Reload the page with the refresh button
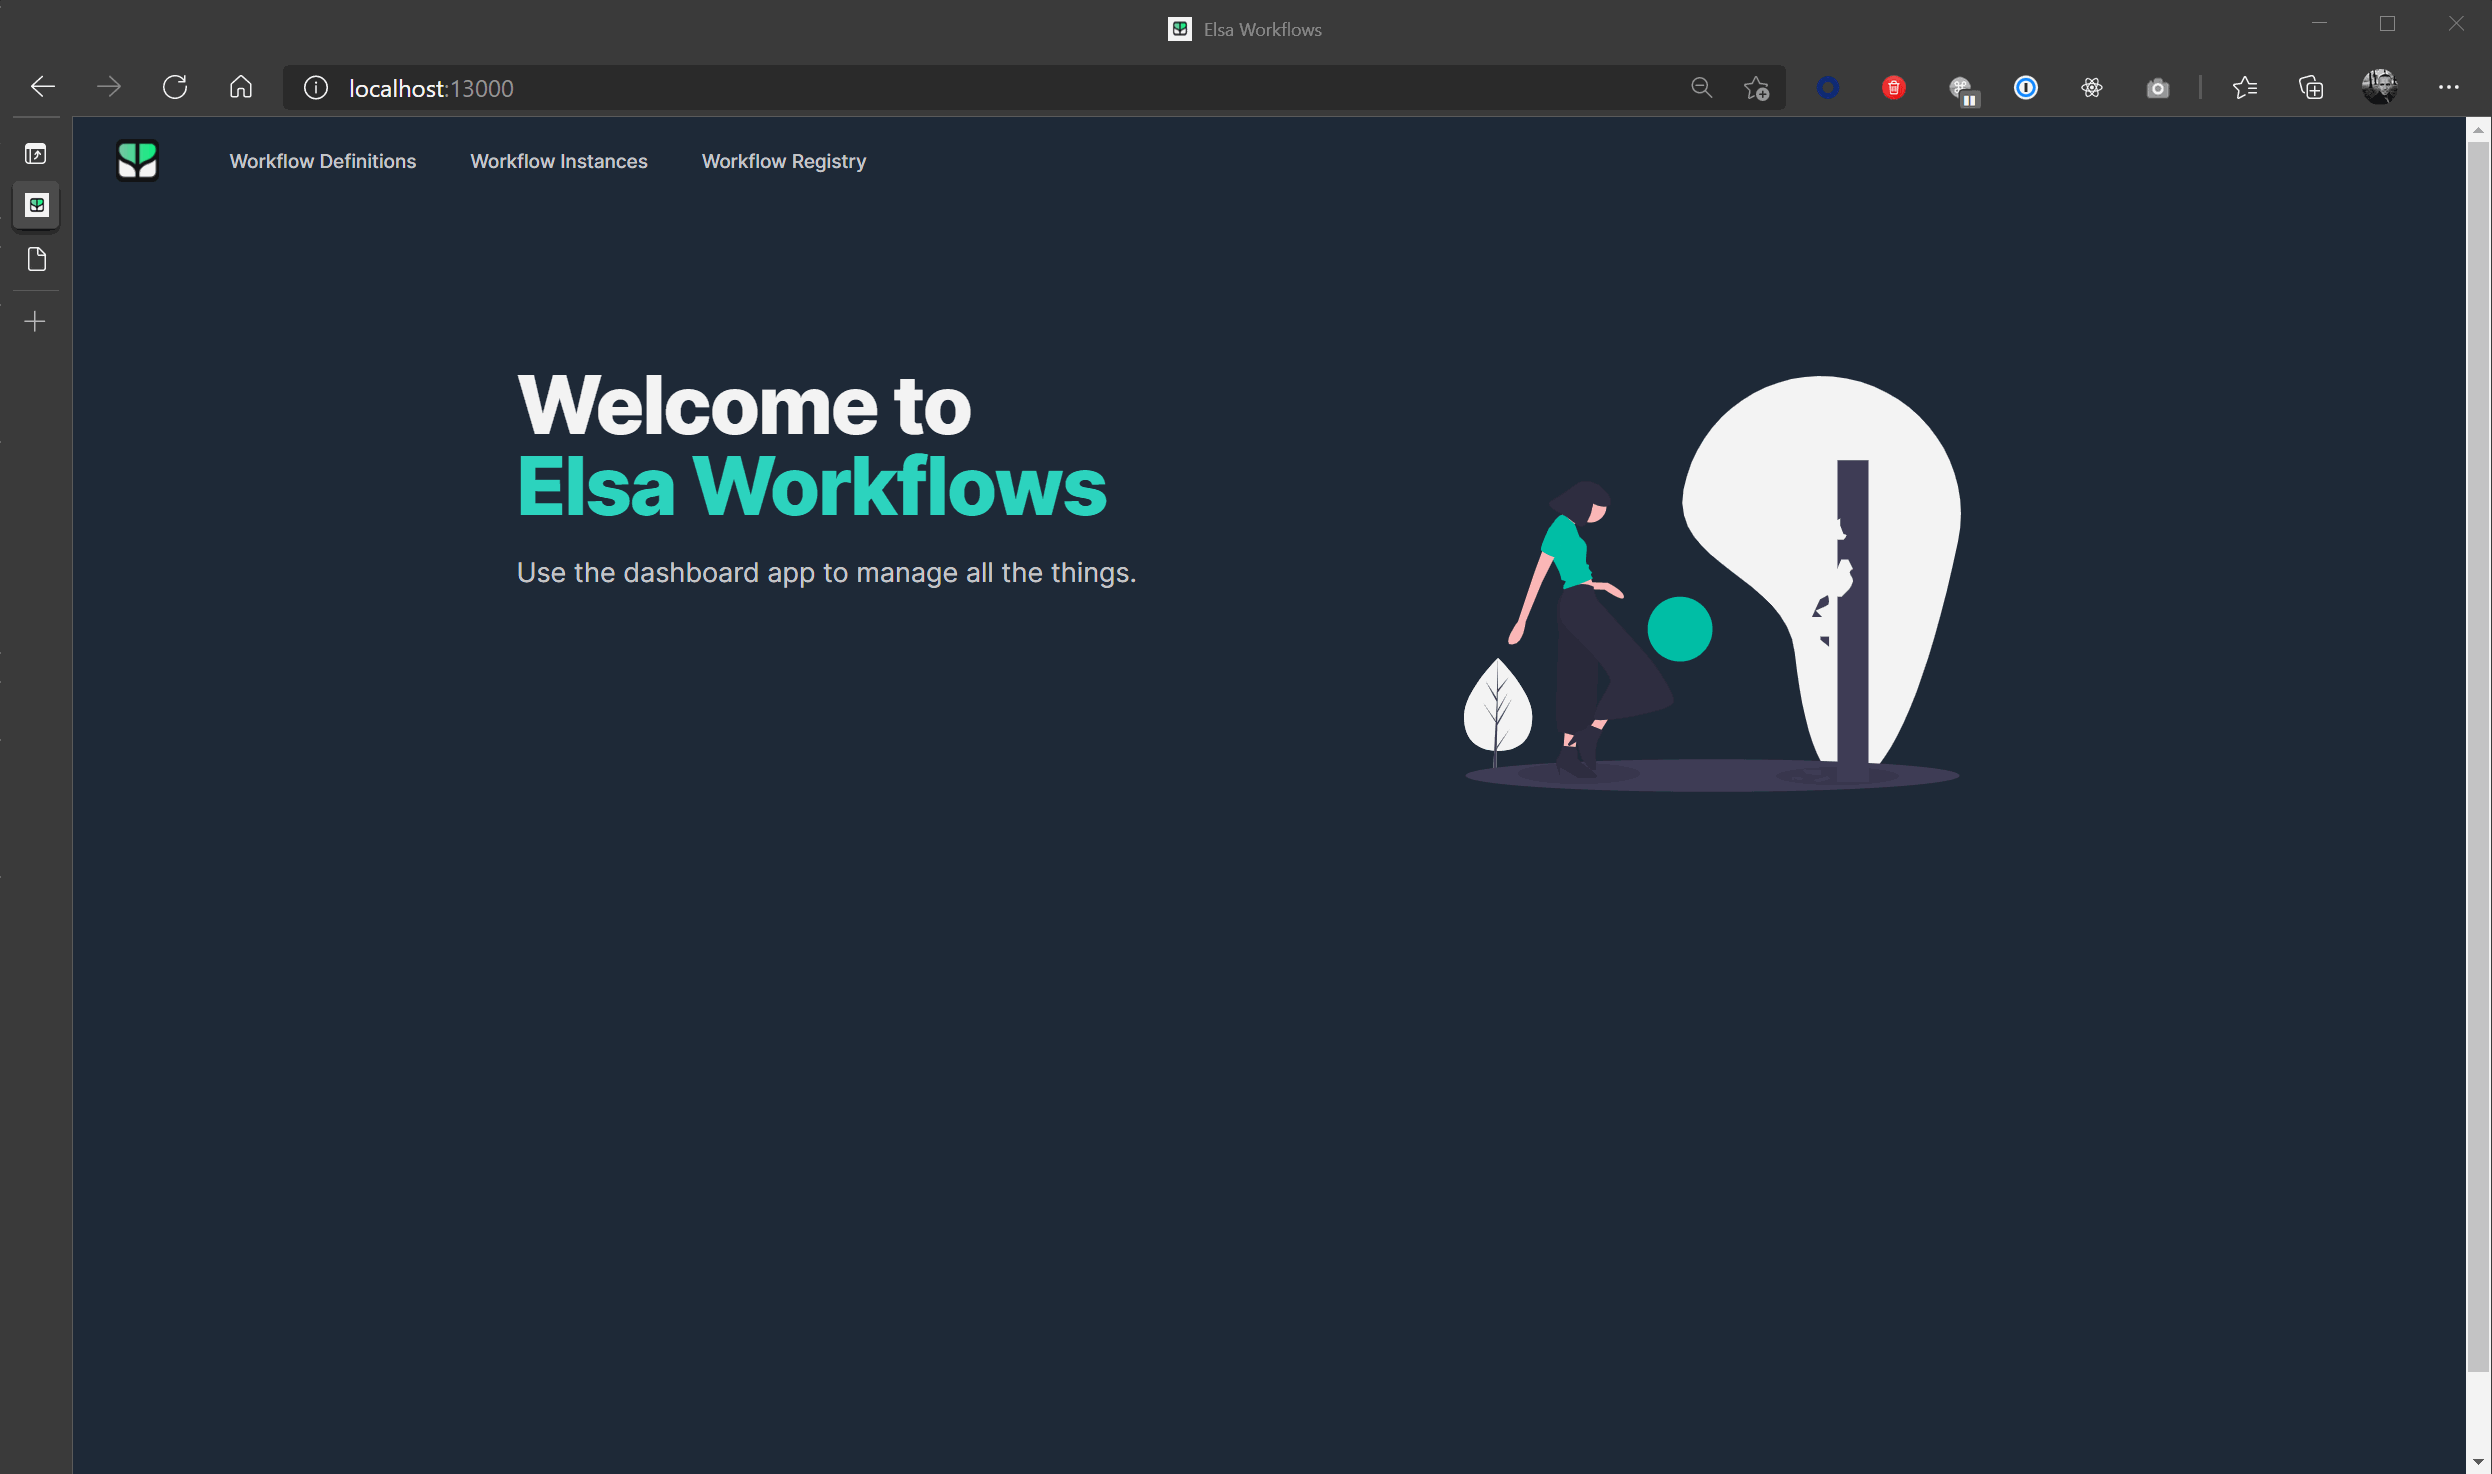The width and height of the screenshot is (2492, 1474). tap(175, 87)
